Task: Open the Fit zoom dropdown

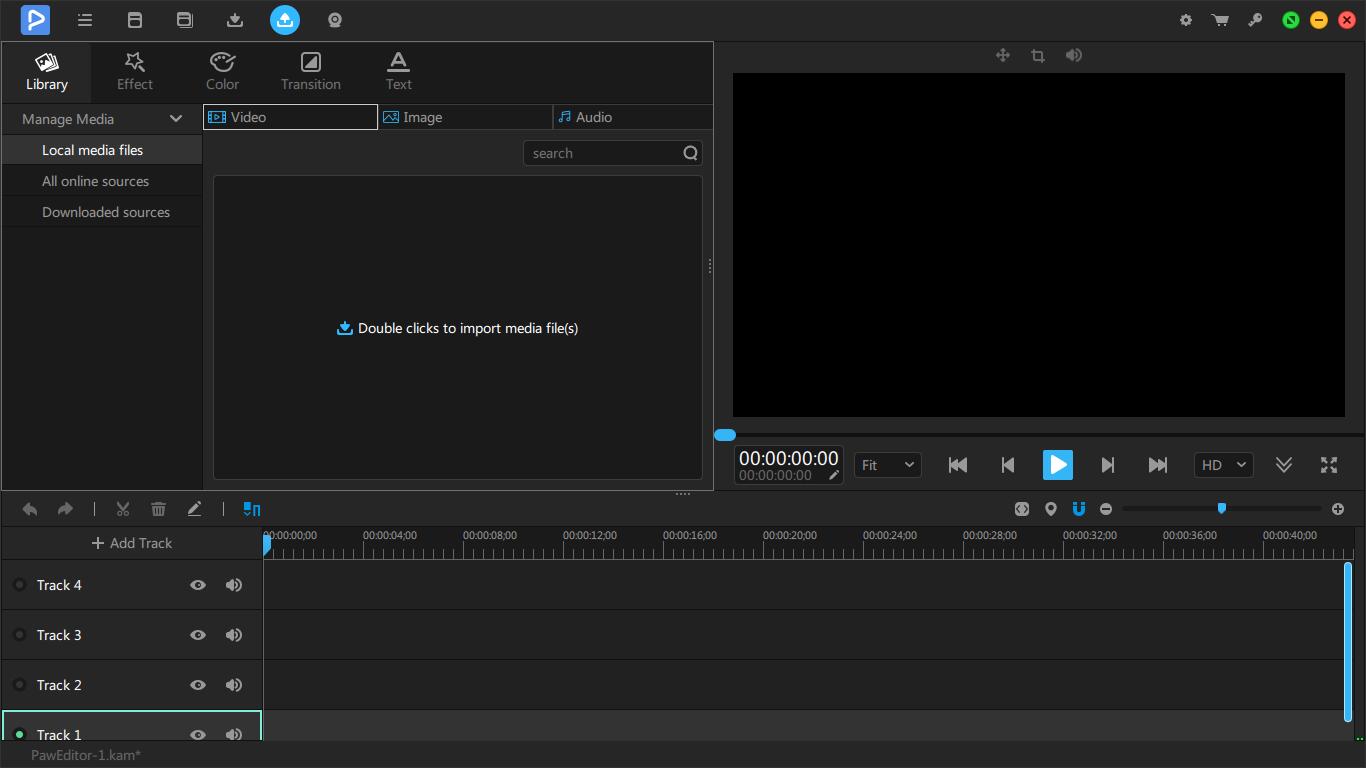Action: [887, 465]
